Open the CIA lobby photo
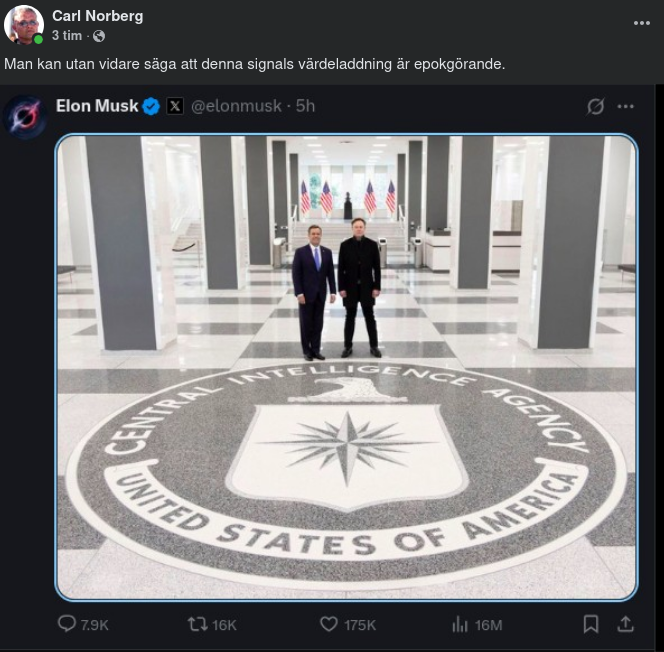The height and width of the screenshot is (652, 664). coord(346,366)
